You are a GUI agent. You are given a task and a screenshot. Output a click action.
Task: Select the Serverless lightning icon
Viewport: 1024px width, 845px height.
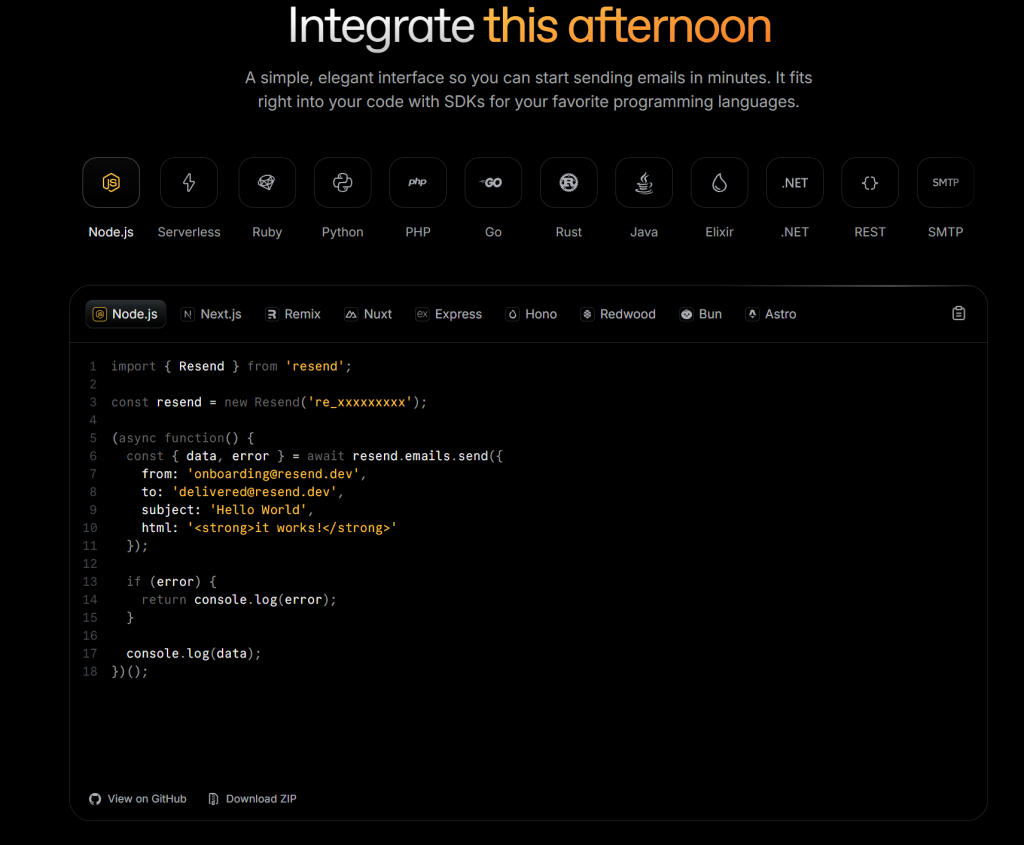click(x=189, y=182)
